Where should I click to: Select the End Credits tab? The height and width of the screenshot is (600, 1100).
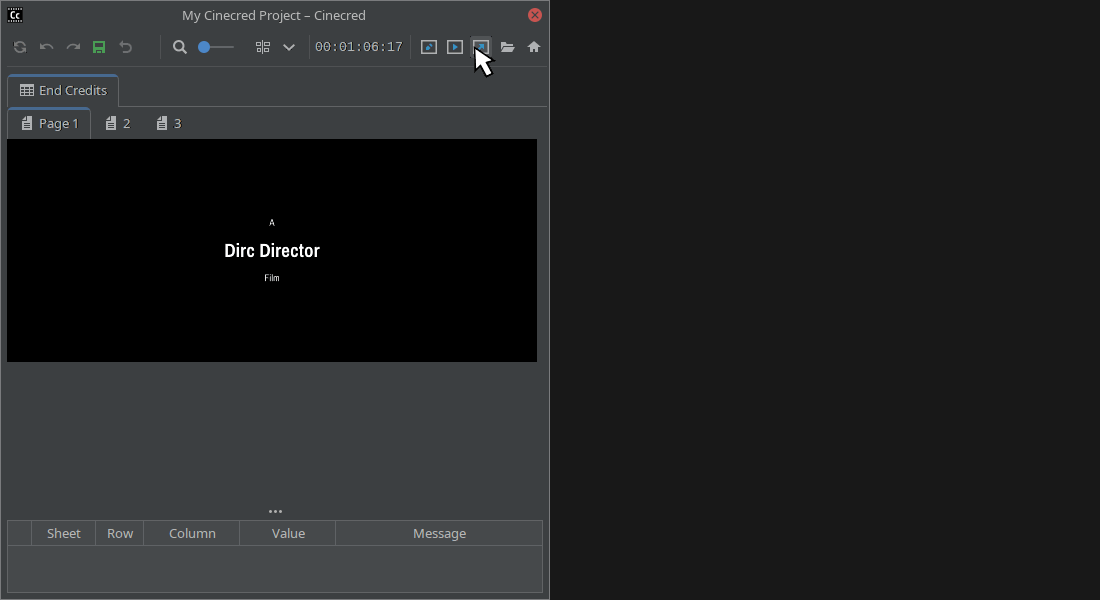63,91
